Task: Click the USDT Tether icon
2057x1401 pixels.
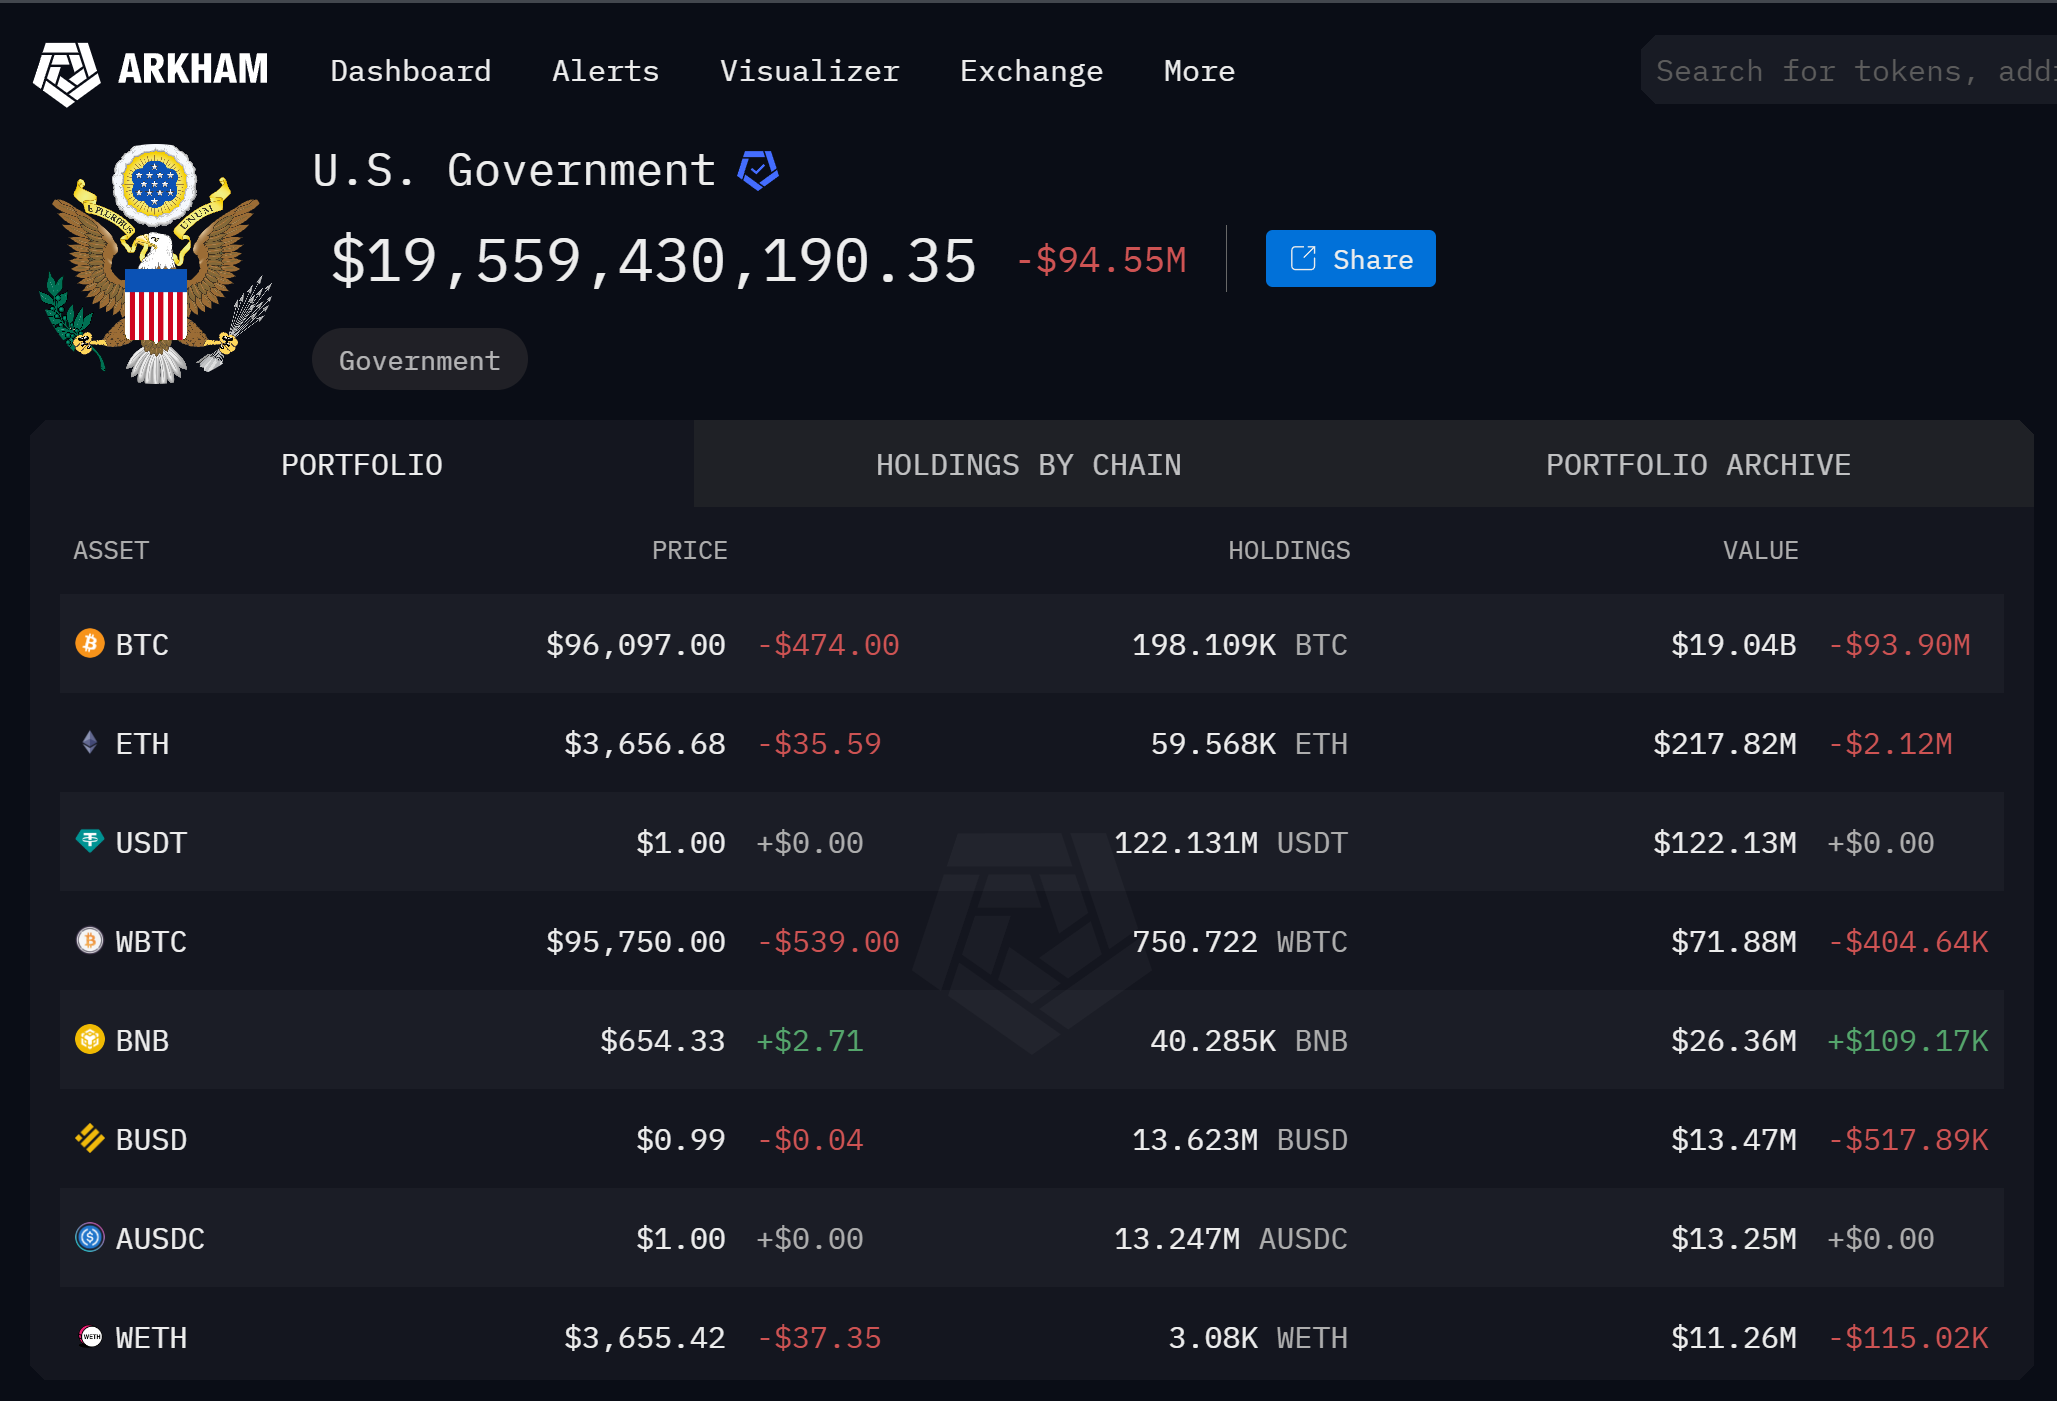Action: pyautogui.click(x=90, y=841)
